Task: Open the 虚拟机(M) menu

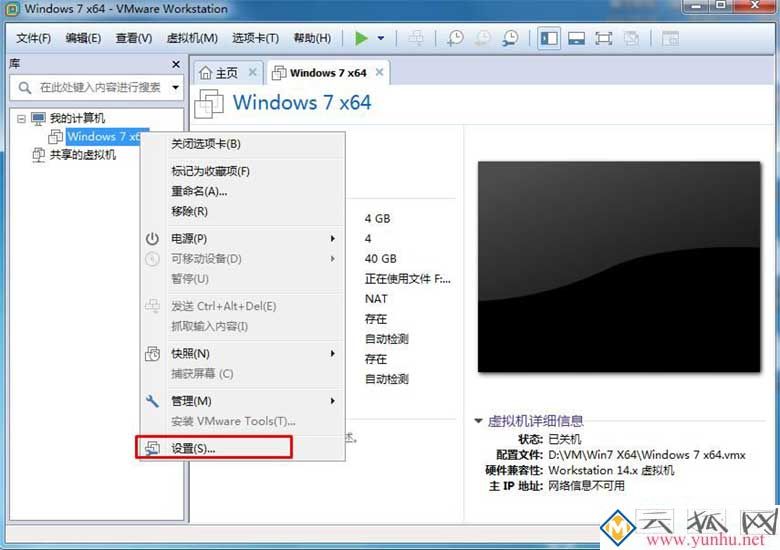Action: coord(192,38)
